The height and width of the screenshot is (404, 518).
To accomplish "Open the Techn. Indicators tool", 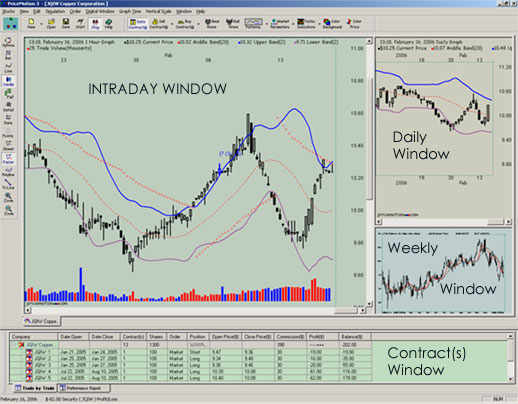I will tap(306, 24).
